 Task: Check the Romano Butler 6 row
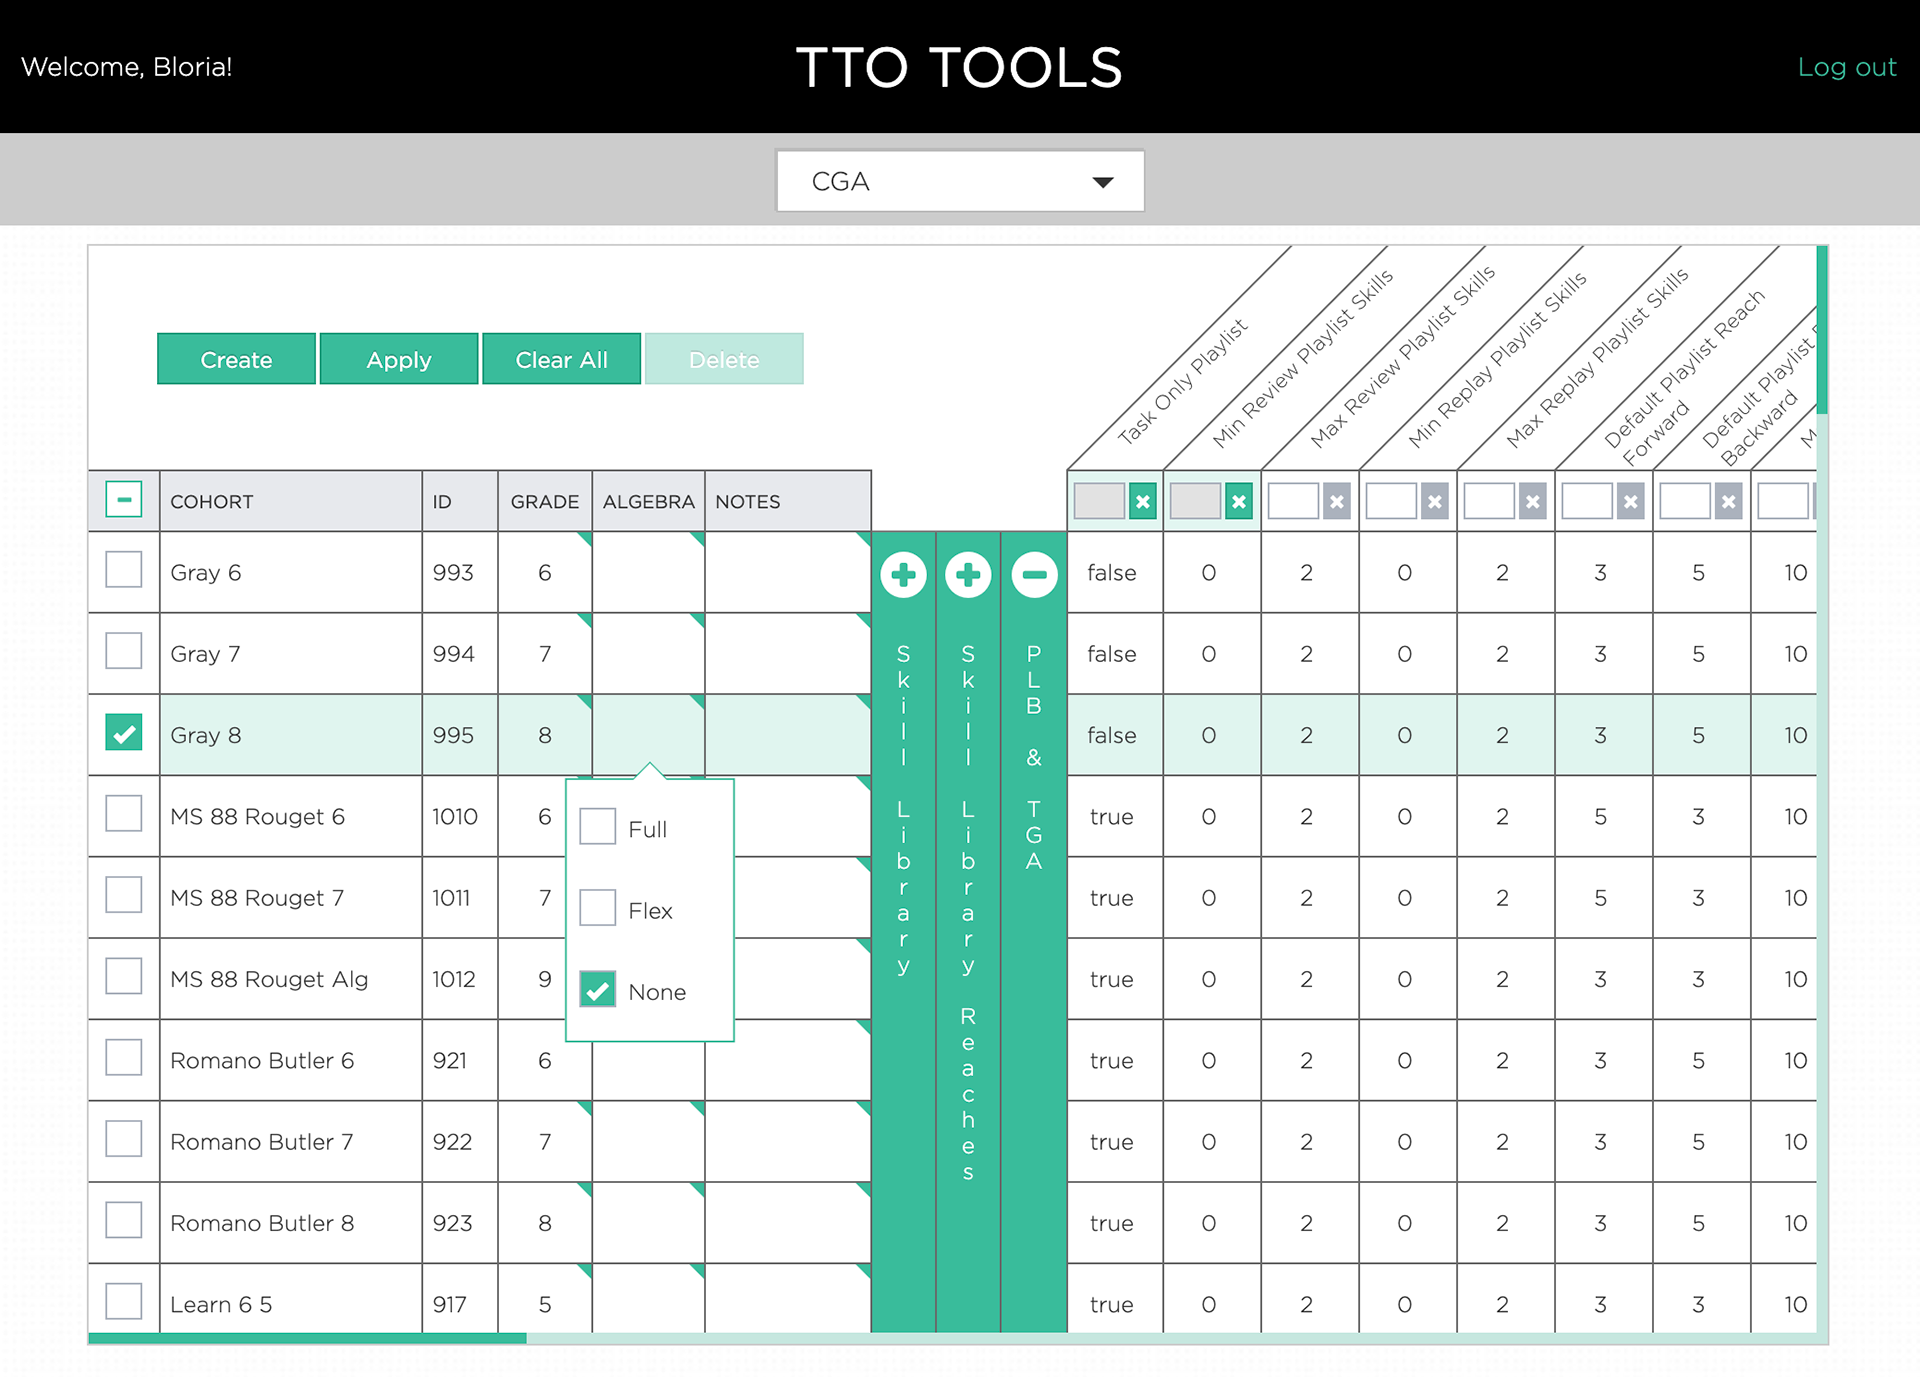click(124, 1058)
